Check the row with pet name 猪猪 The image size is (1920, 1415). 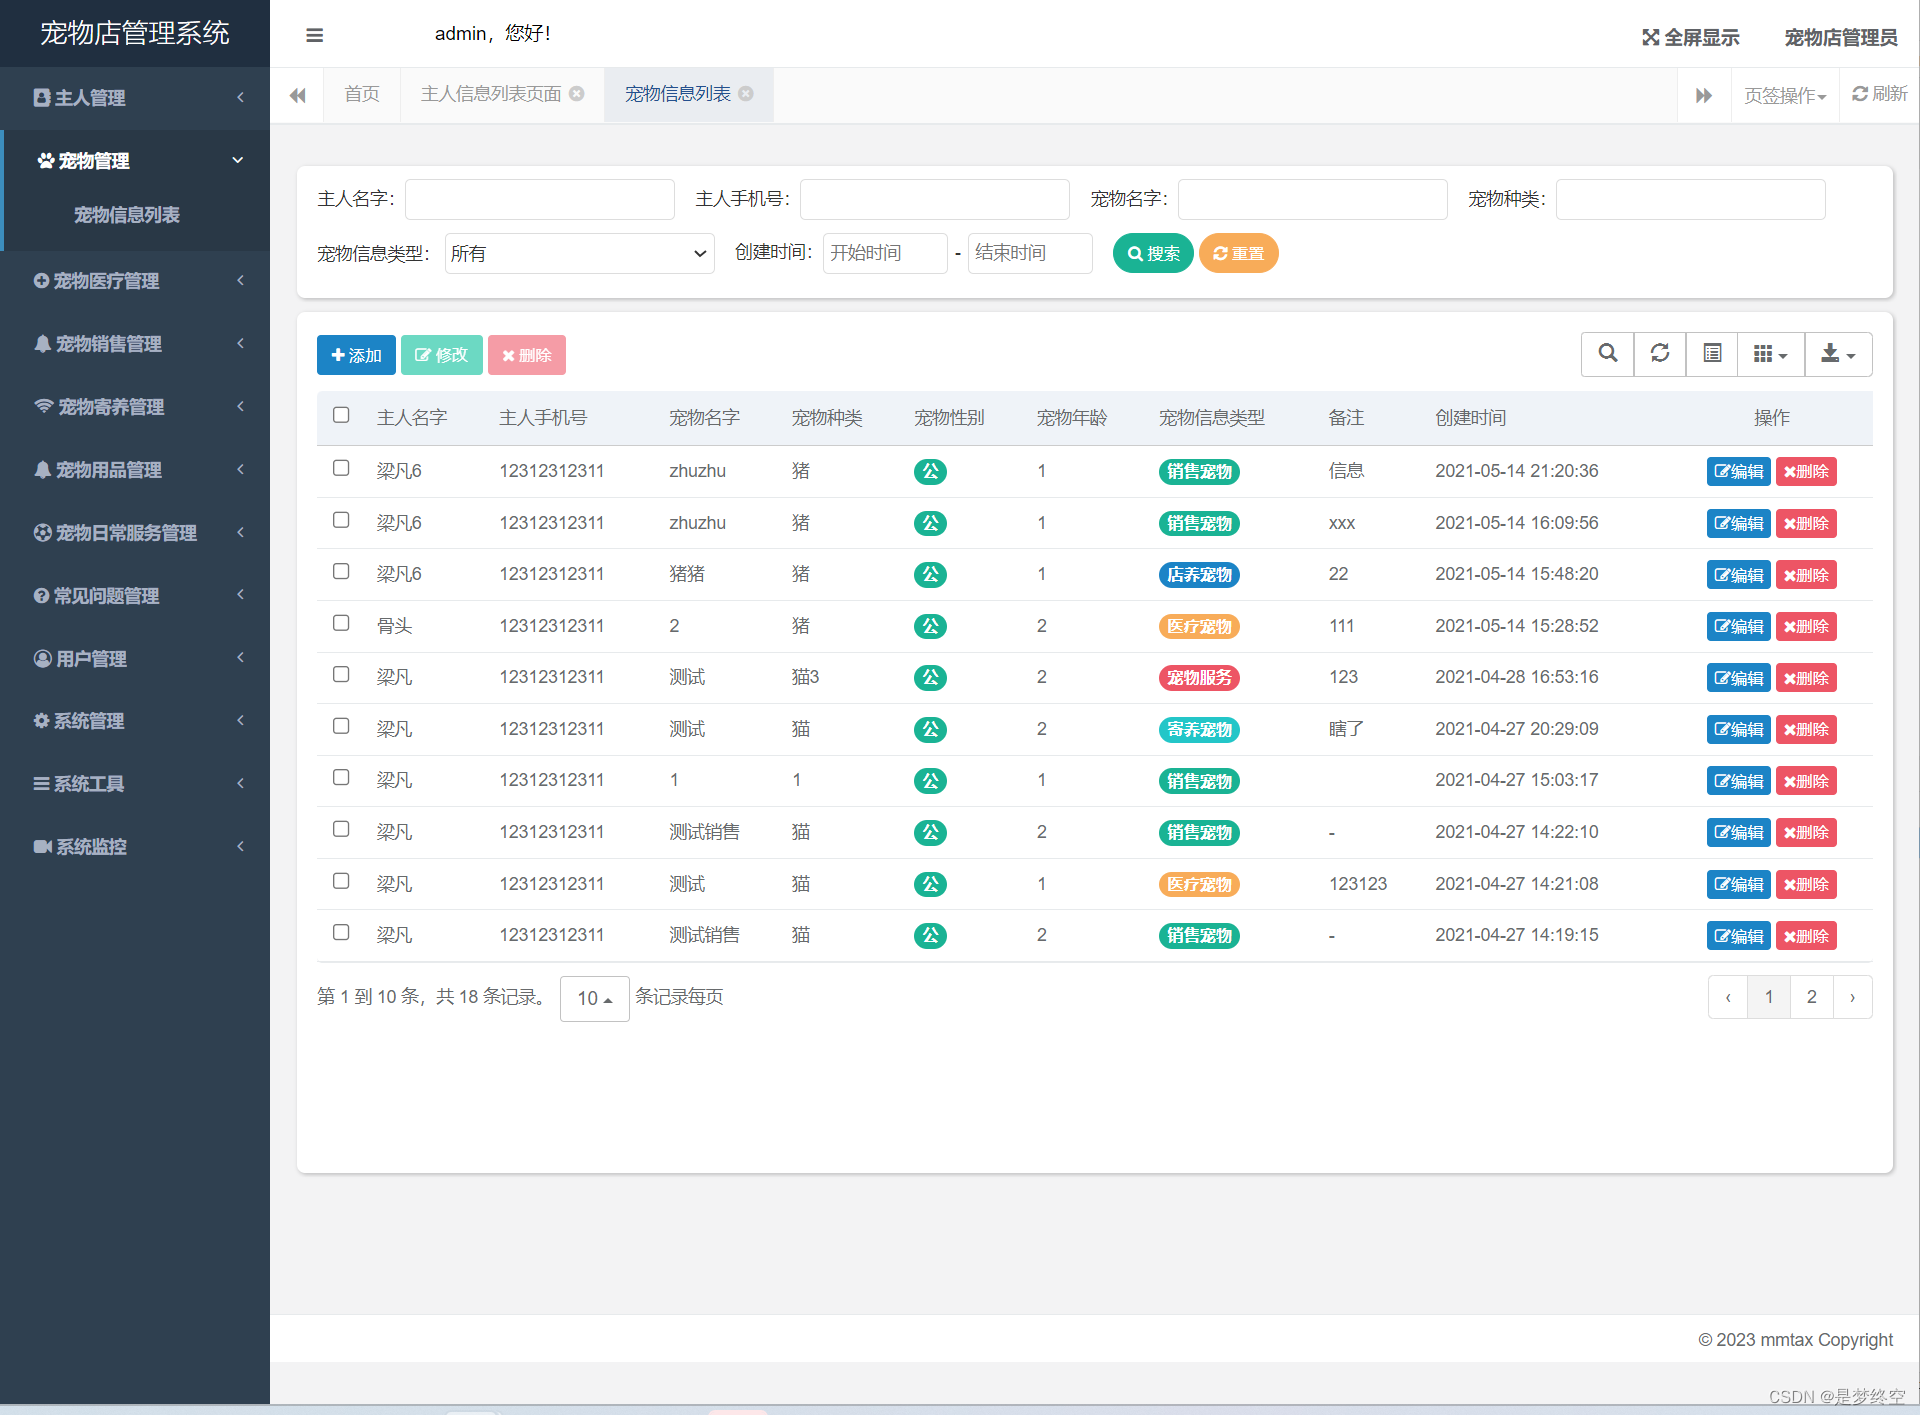coord(341,571)
